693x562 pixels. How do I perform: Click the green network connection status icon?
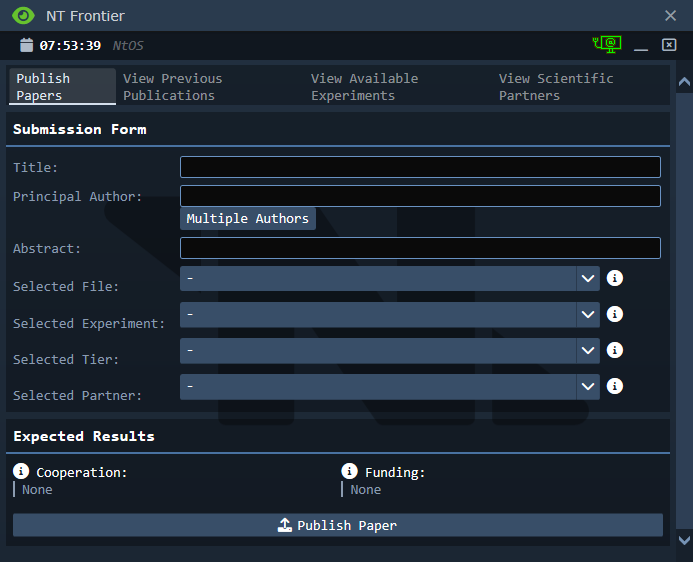(607, 44)
